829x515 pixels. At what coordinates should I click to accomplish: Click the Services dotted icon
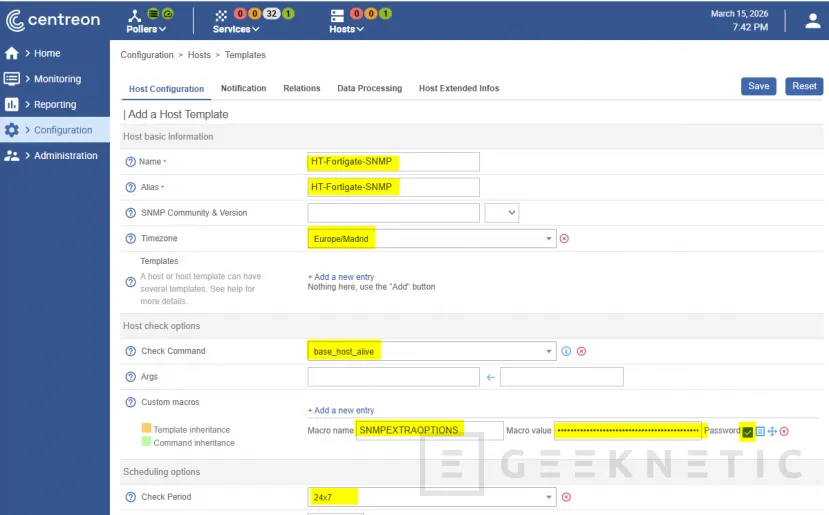click(x=221, y=15)
